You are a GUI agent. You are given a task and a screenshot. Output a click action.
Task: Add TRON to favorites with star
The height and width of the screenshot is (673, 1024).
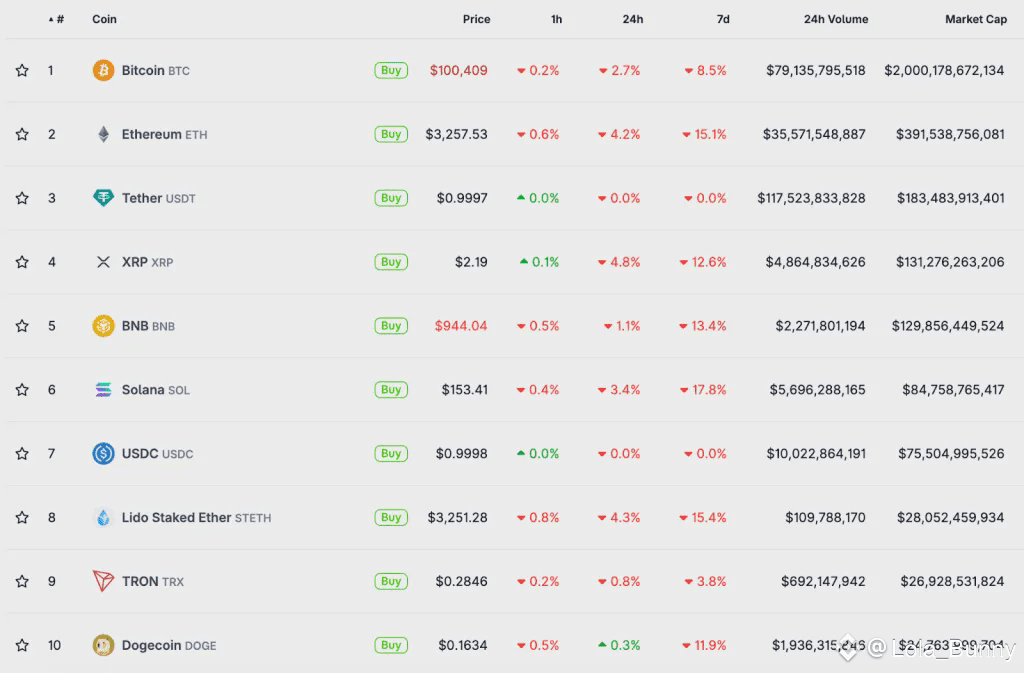point(22,581)
